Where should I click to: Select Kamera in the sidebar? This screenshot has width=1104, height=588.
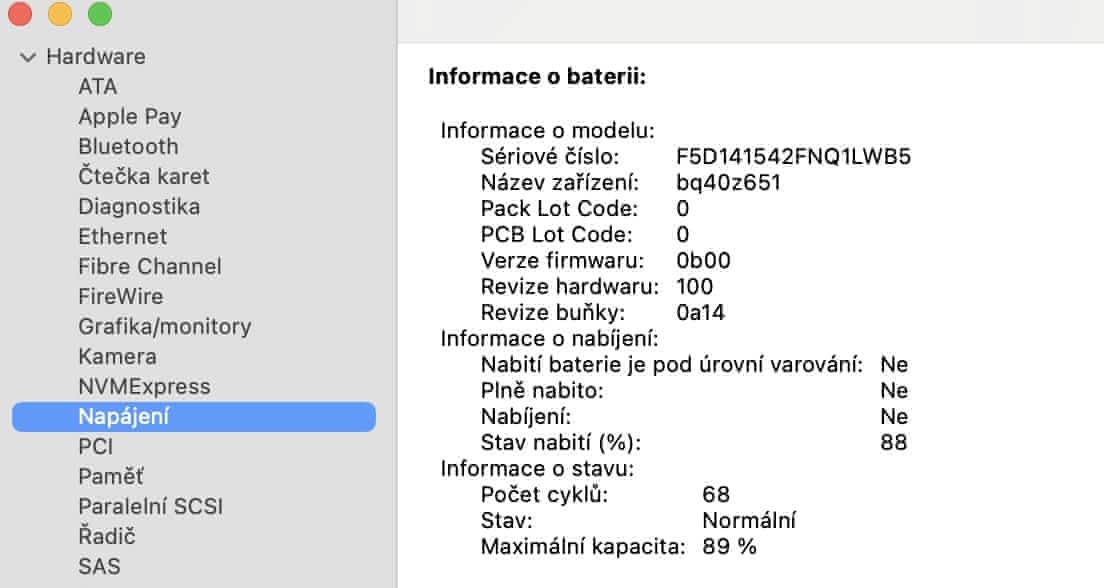click(117, 357)
